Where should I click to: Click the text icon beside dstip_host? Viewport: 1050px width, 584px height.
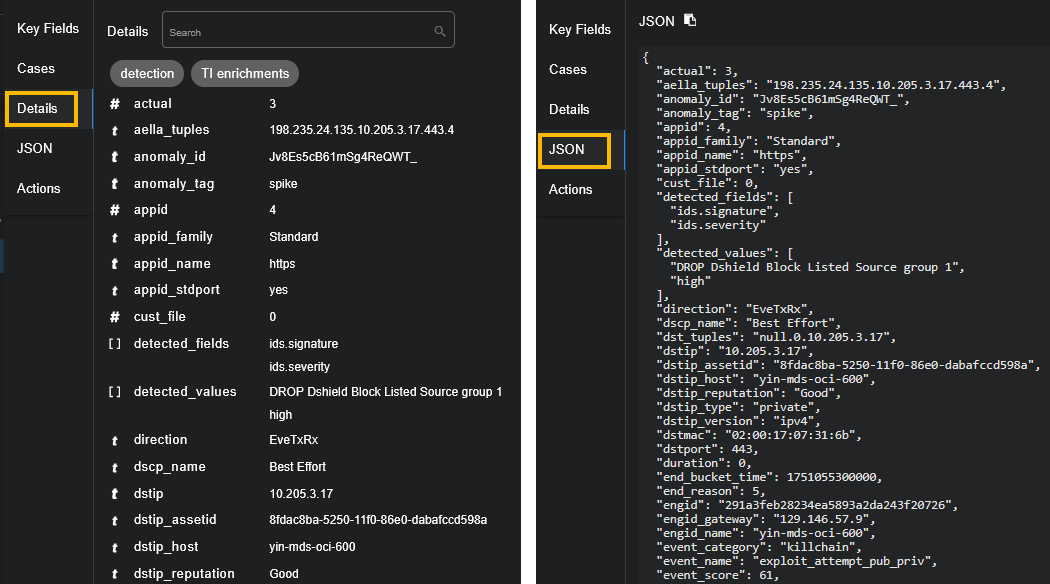coord(115,547)
